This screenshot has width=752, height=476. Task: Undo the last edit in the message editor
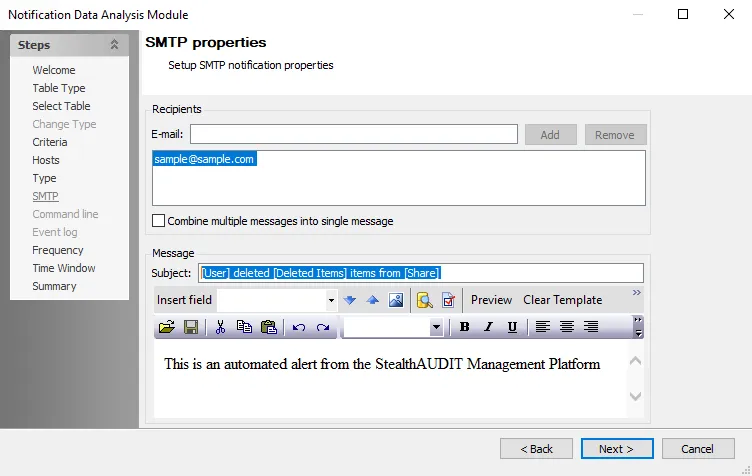(x=298, y=327)
